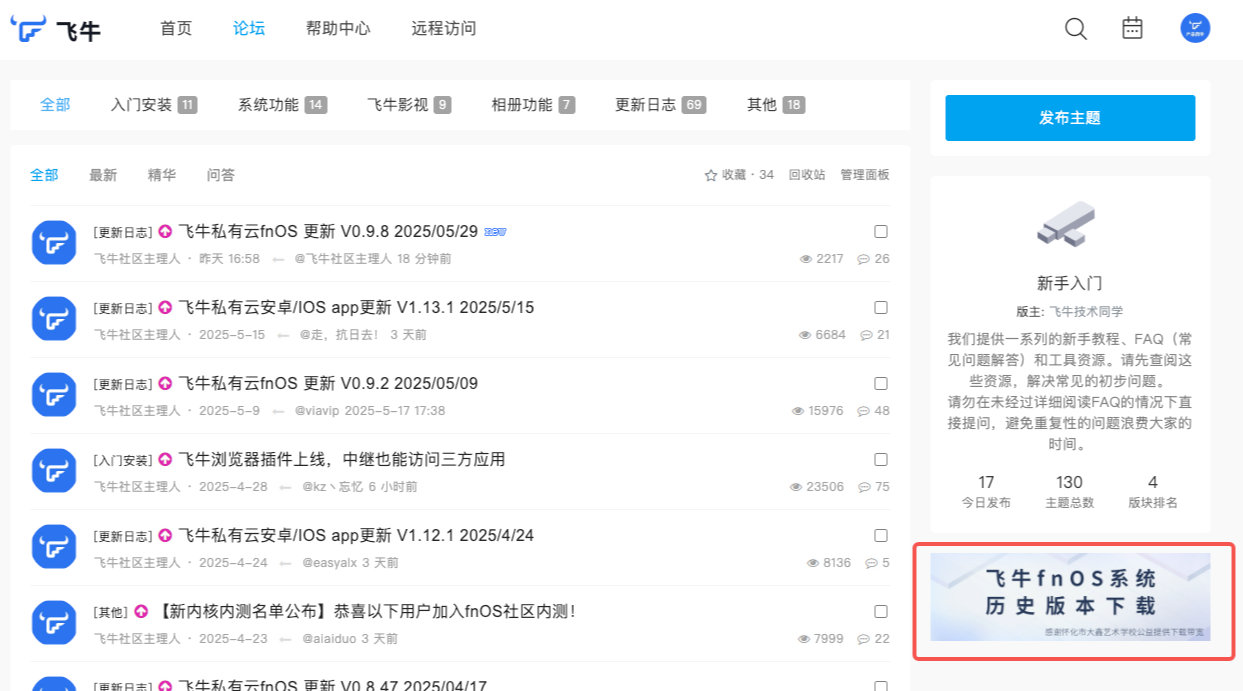This screenshot has height=691, width=1243.
Task: Open post 飞牛浏览器插件上线
Action: [342, 459]
